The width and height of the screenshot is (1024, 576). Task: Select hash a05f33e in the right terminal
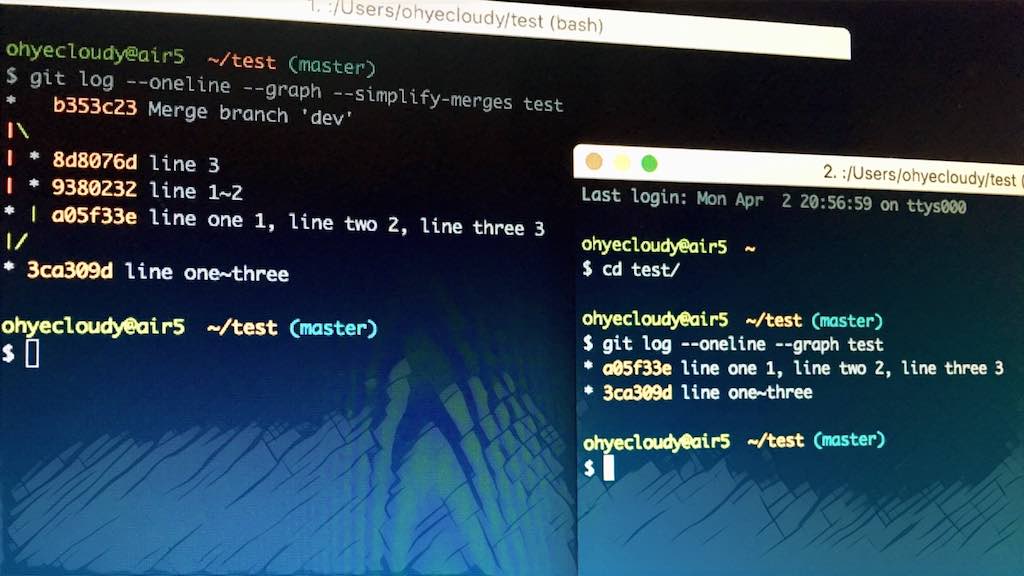point(638,368)
